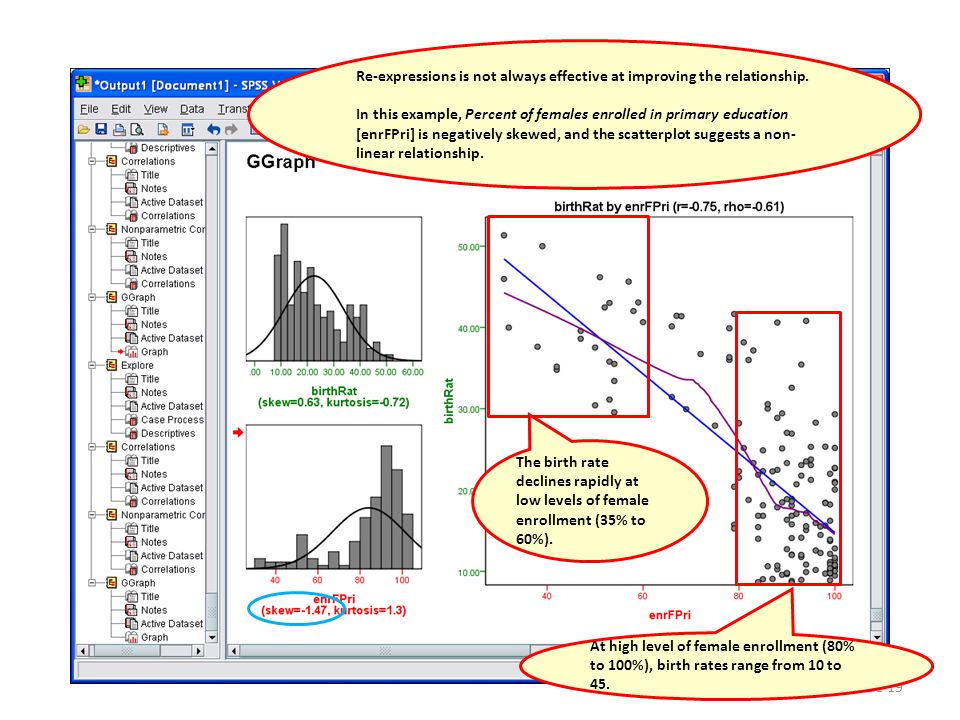Select the last Graph item in the outline

pyautogui.click(x=154, y=637)
